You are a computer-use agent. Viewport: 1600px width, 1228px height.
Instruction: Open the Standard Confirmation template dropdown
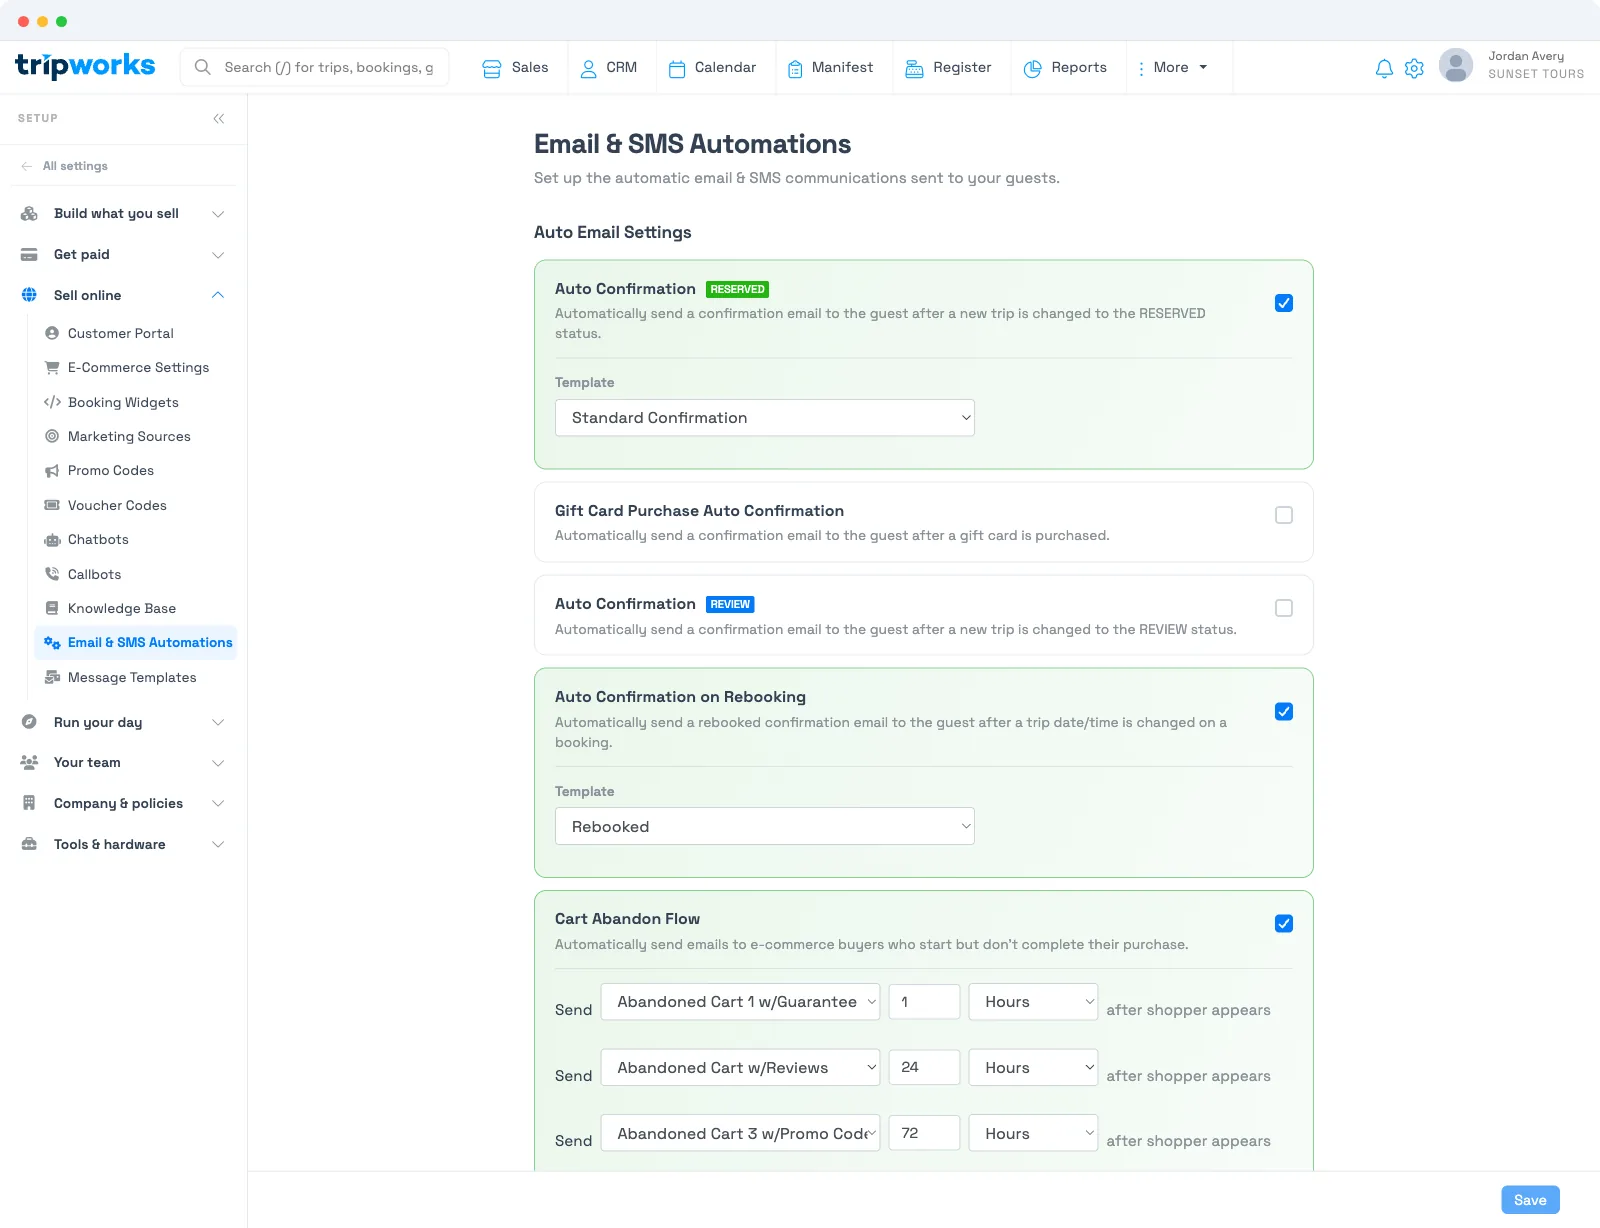pyautogui.click(x=765, y=418)
